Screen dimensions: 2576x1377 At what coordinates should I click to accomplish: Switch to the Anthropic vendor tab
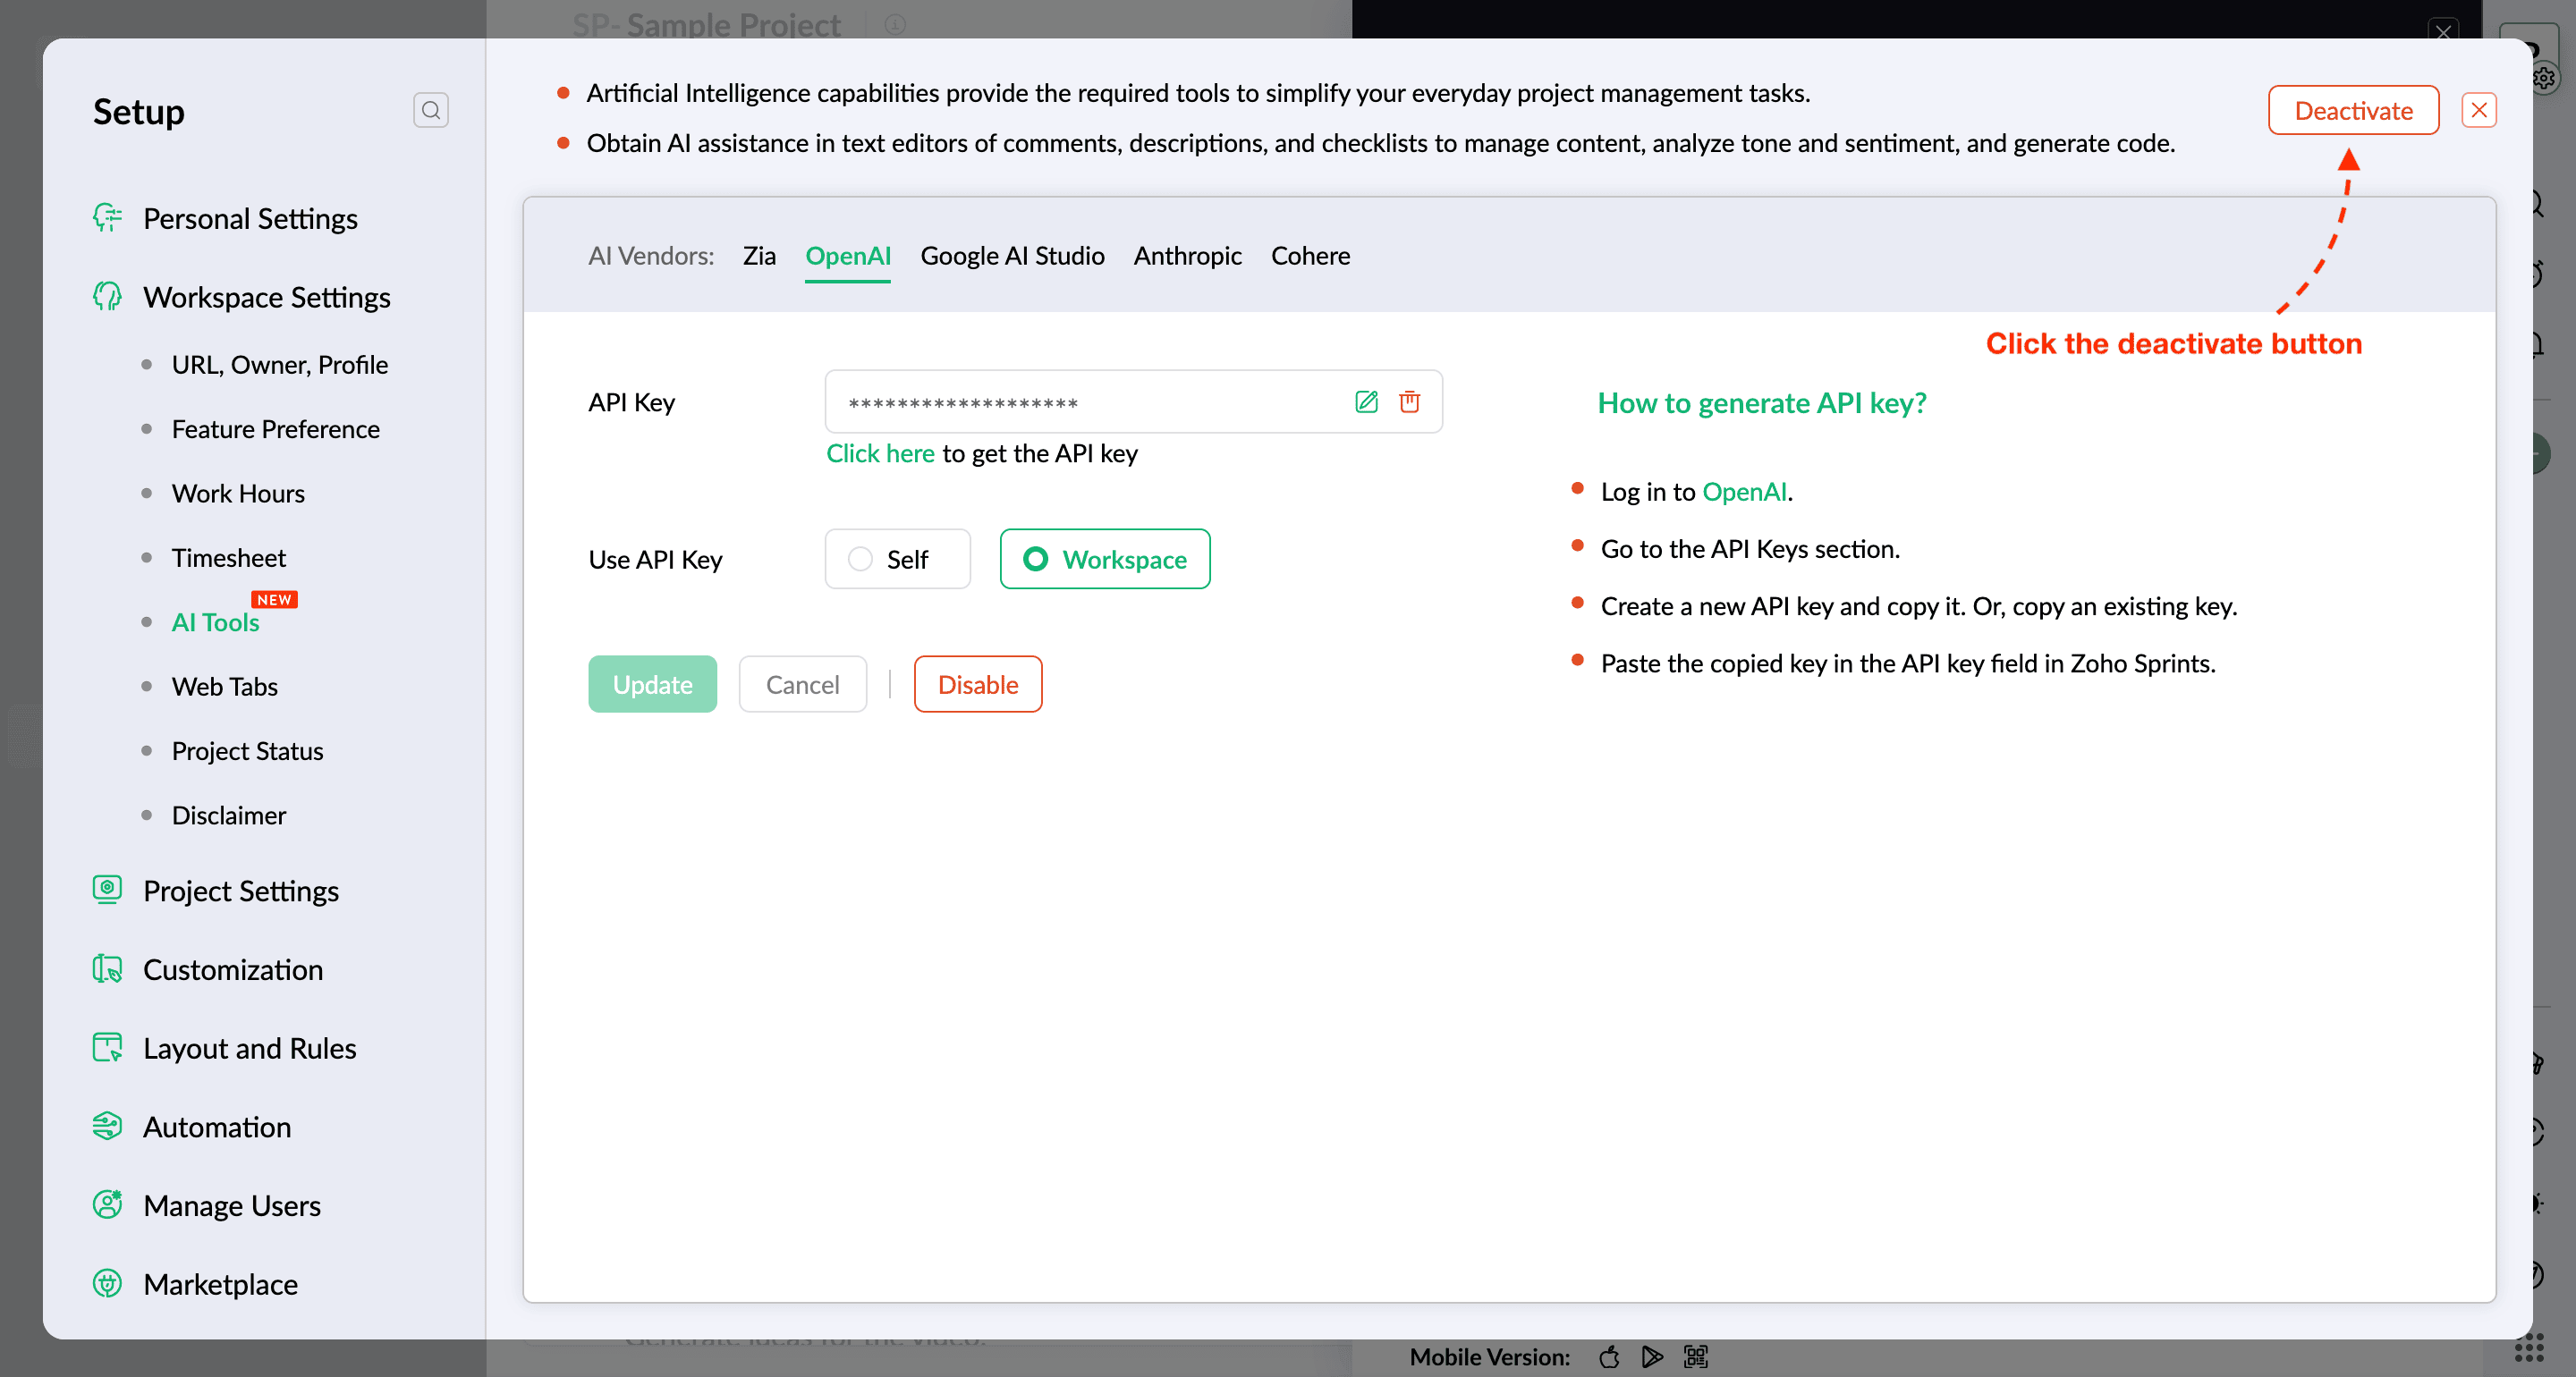tap(1187, 256)
